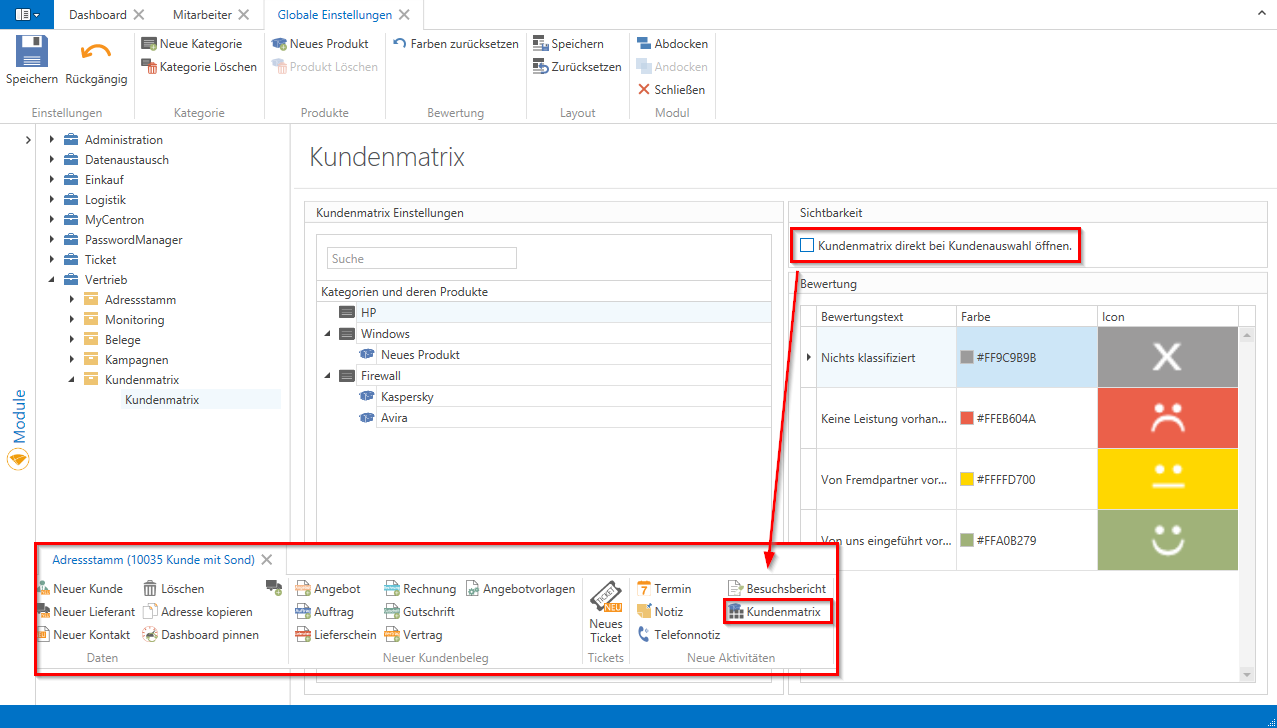1277x728 pixels.
Task: Click the Neues Ticket icon
Action: [x=605, y=598]
